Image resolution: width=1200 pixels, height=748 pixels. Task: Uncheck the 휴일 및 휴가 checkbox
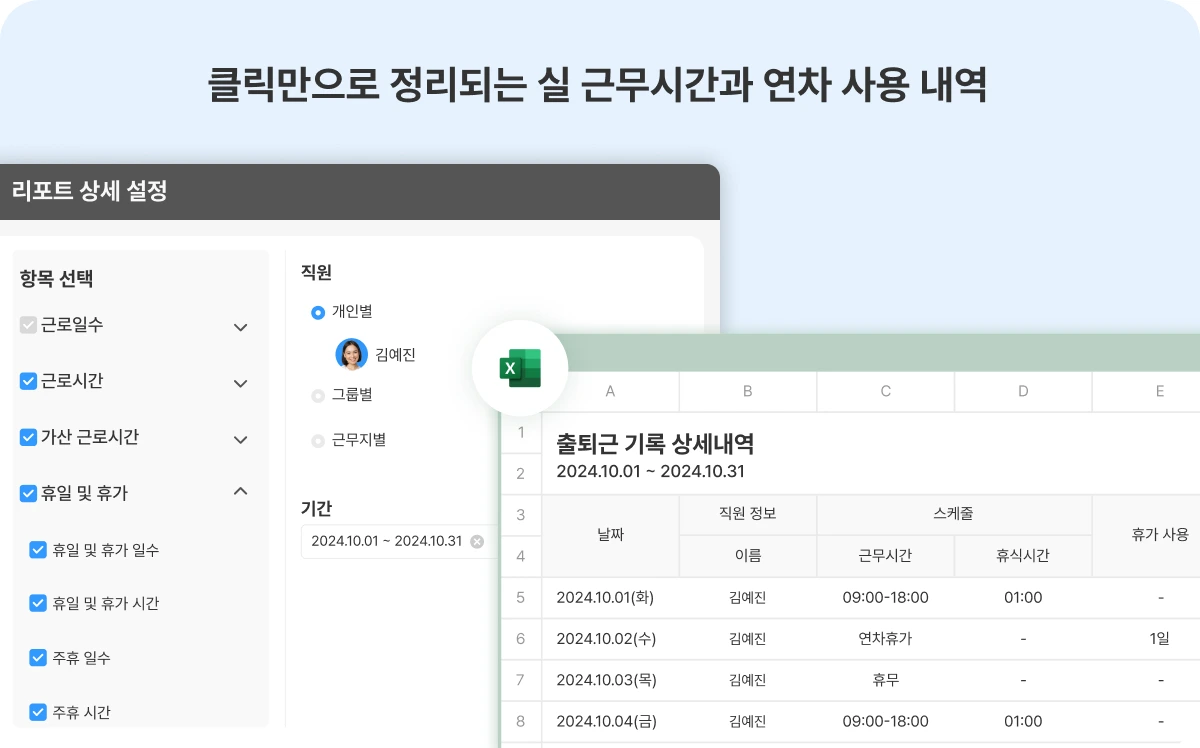click(x=28, y=493)
